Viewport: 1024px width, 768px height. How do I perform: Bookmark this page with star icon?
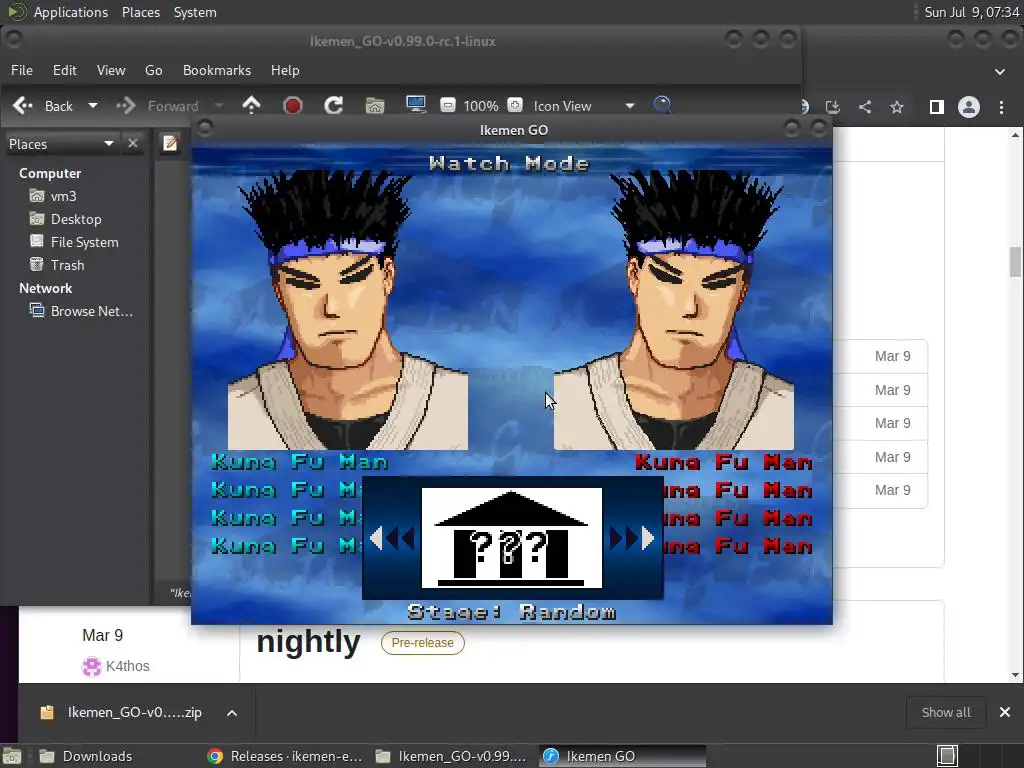click(x=897, y=107)
